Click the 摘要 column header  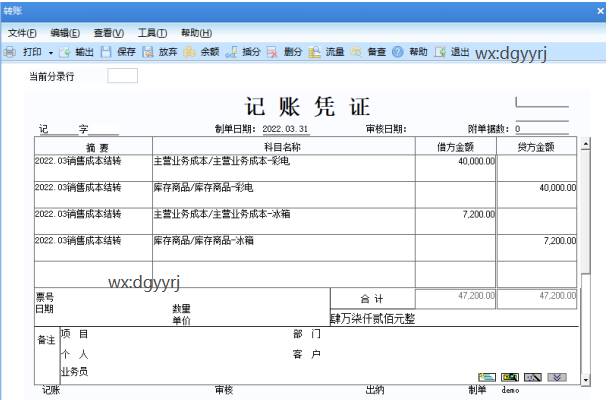point(93,146)
